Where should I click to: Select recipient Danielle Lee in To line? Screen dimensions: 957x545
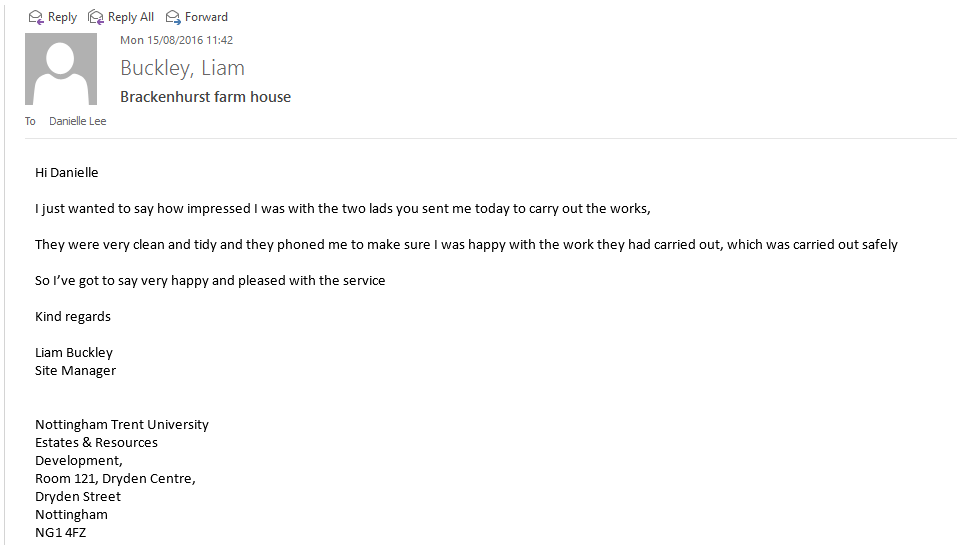[77, 121]
